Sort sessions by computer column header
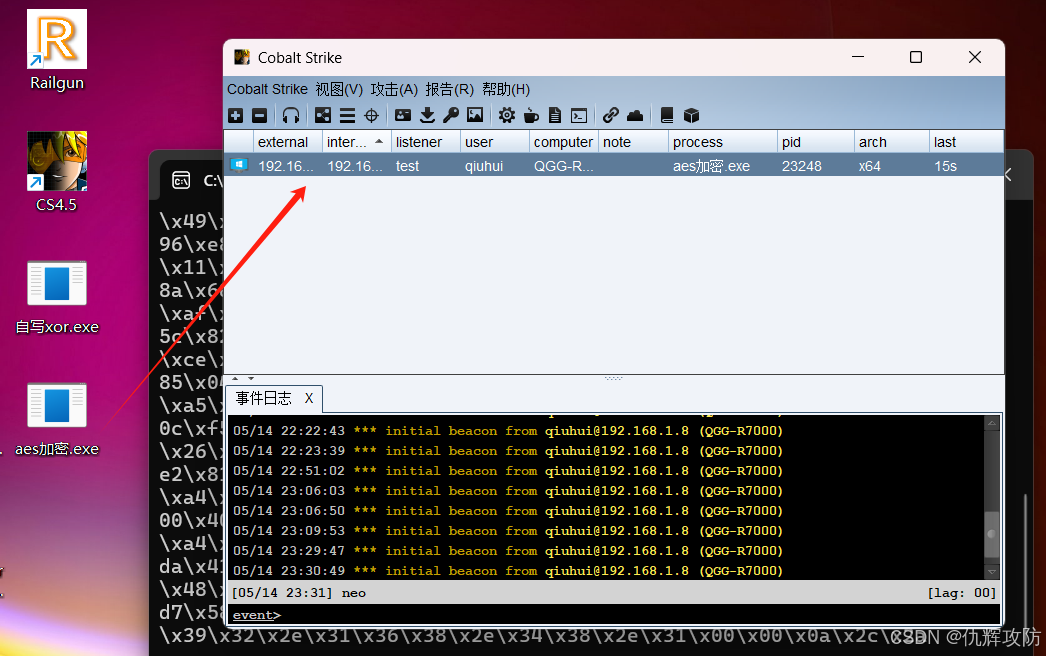This screenshot has height=656, width=1046. pyautogui.click(x=564, y=142)
